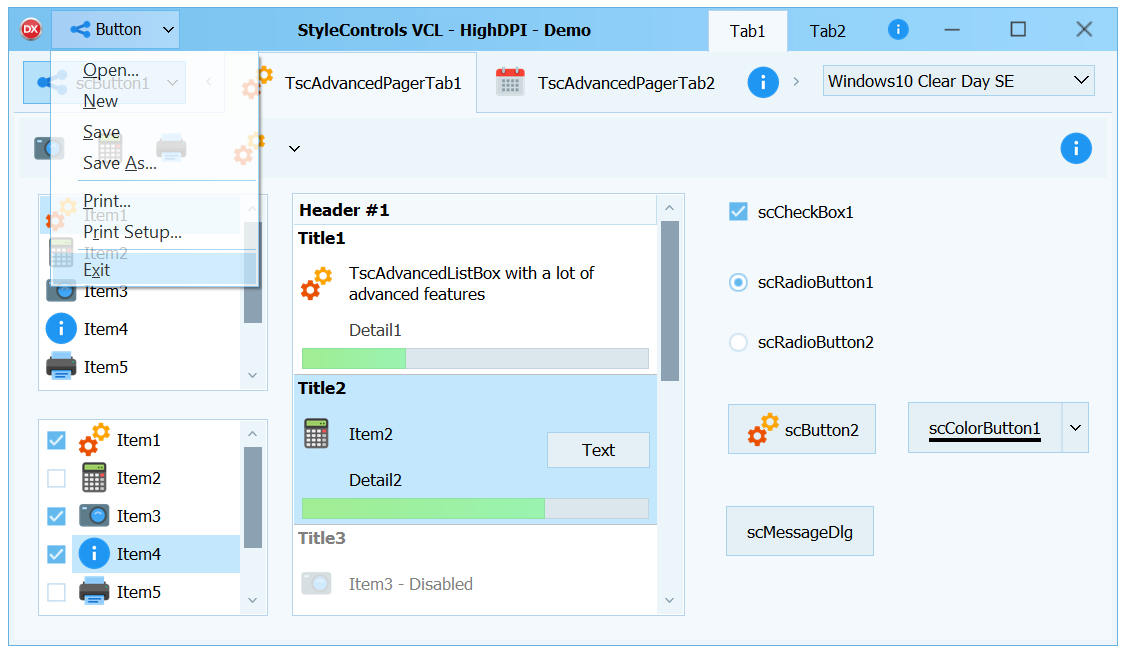The height and width of the screenshot is (651, 1125).
Task: Click the checklist scrollbar thumb
Action: [253, 497]
